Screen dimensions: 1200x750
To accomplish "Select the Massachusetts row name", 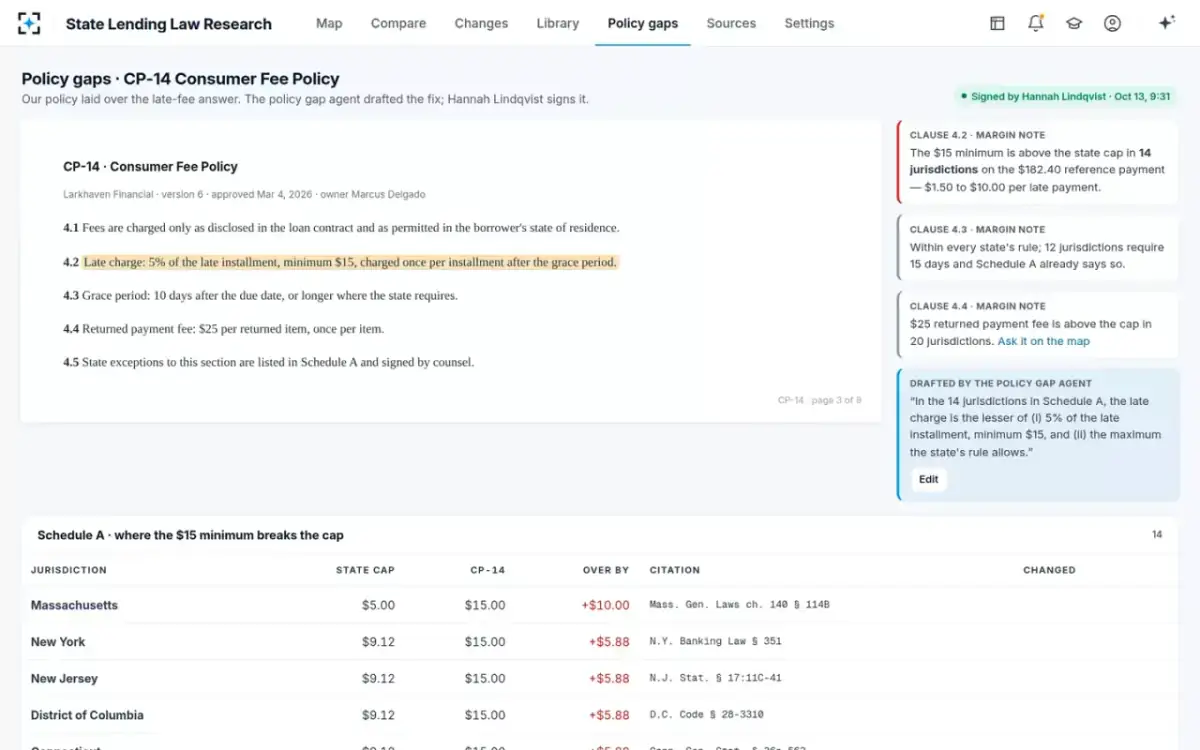I will (74, 605).
